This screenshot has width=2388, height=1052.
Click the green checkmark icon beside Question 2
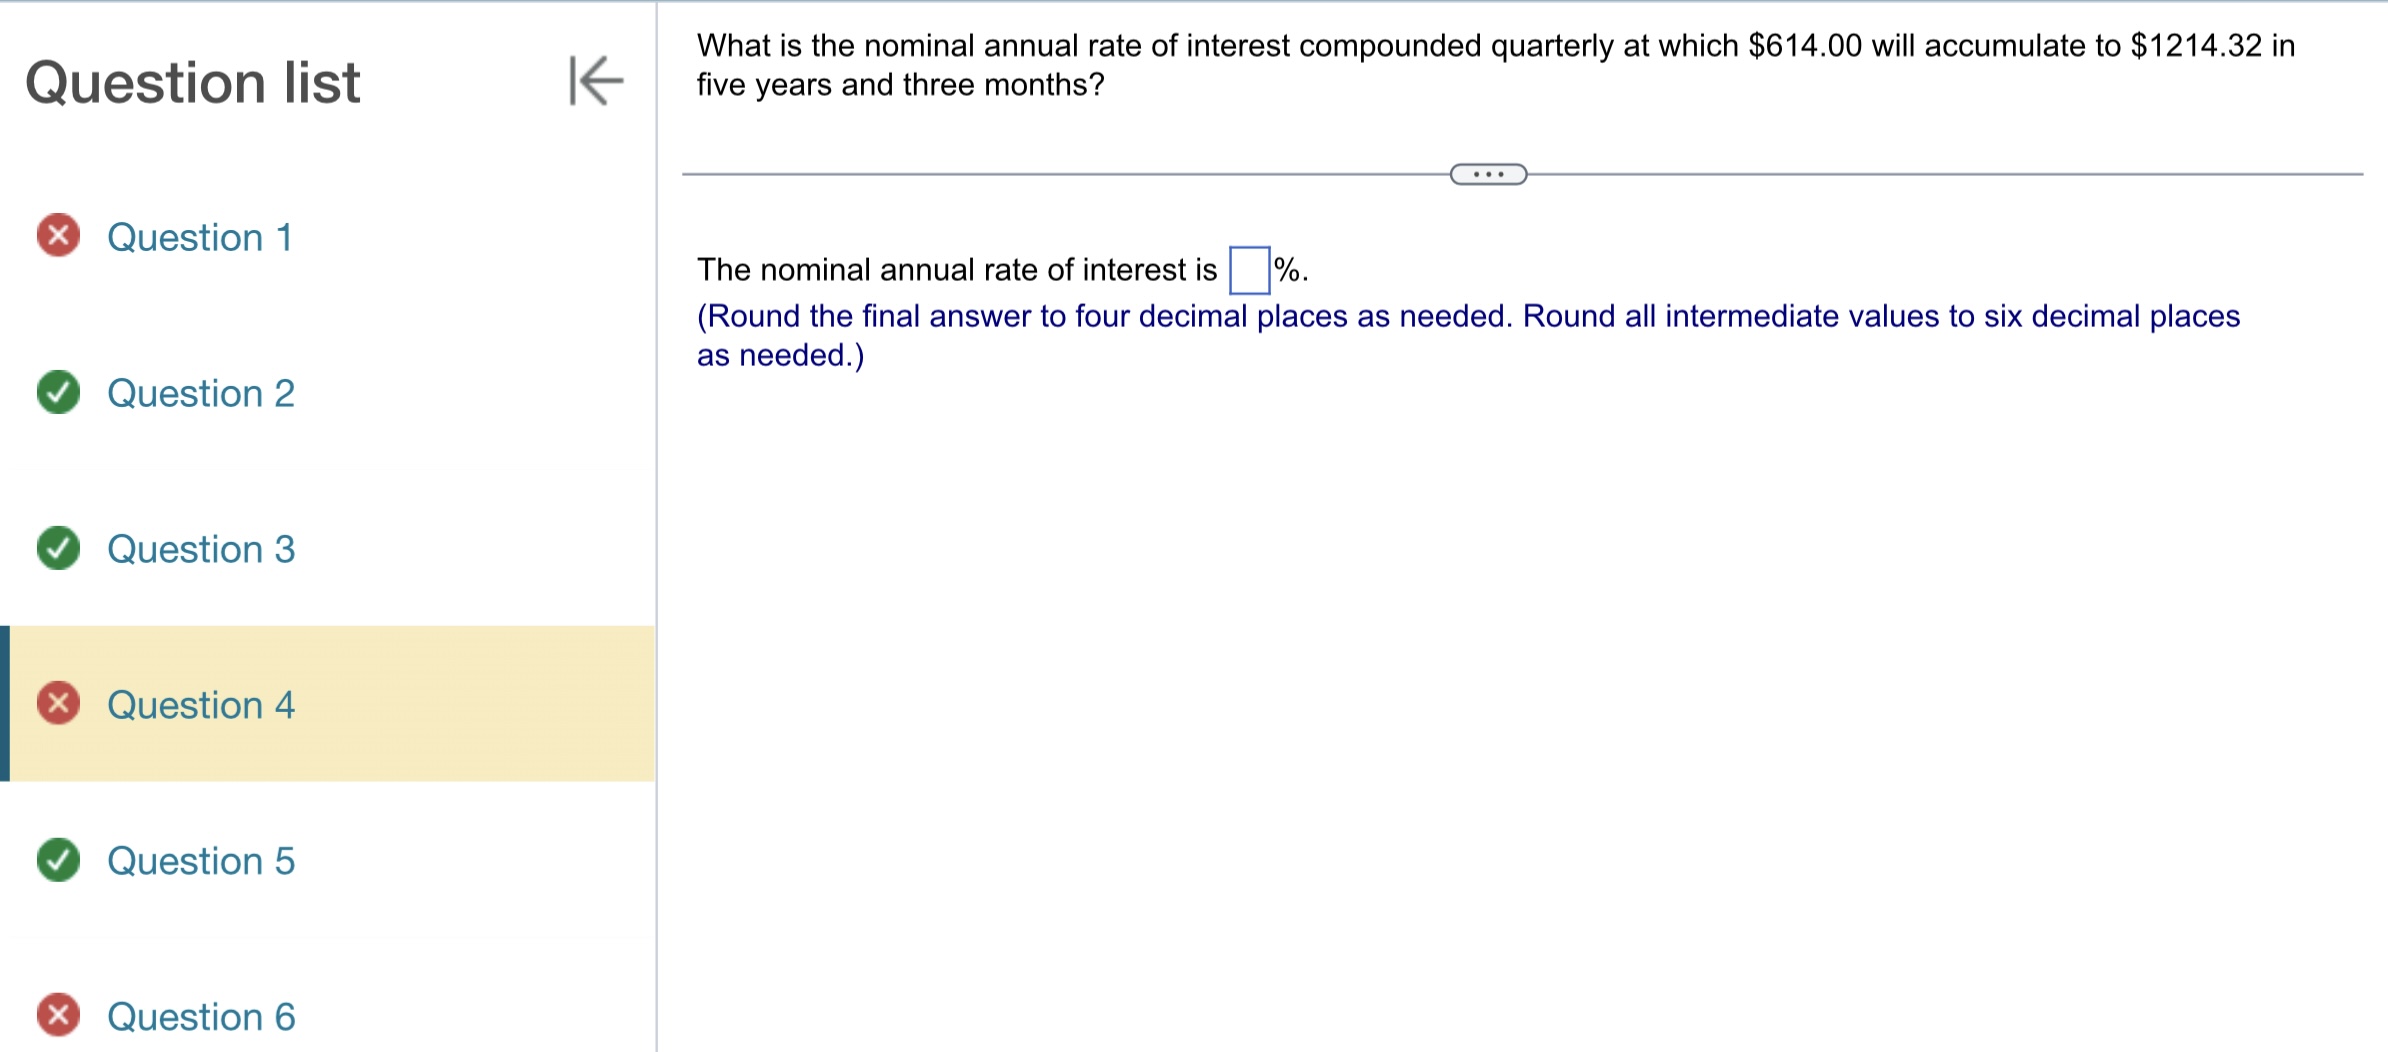point(58,393)
